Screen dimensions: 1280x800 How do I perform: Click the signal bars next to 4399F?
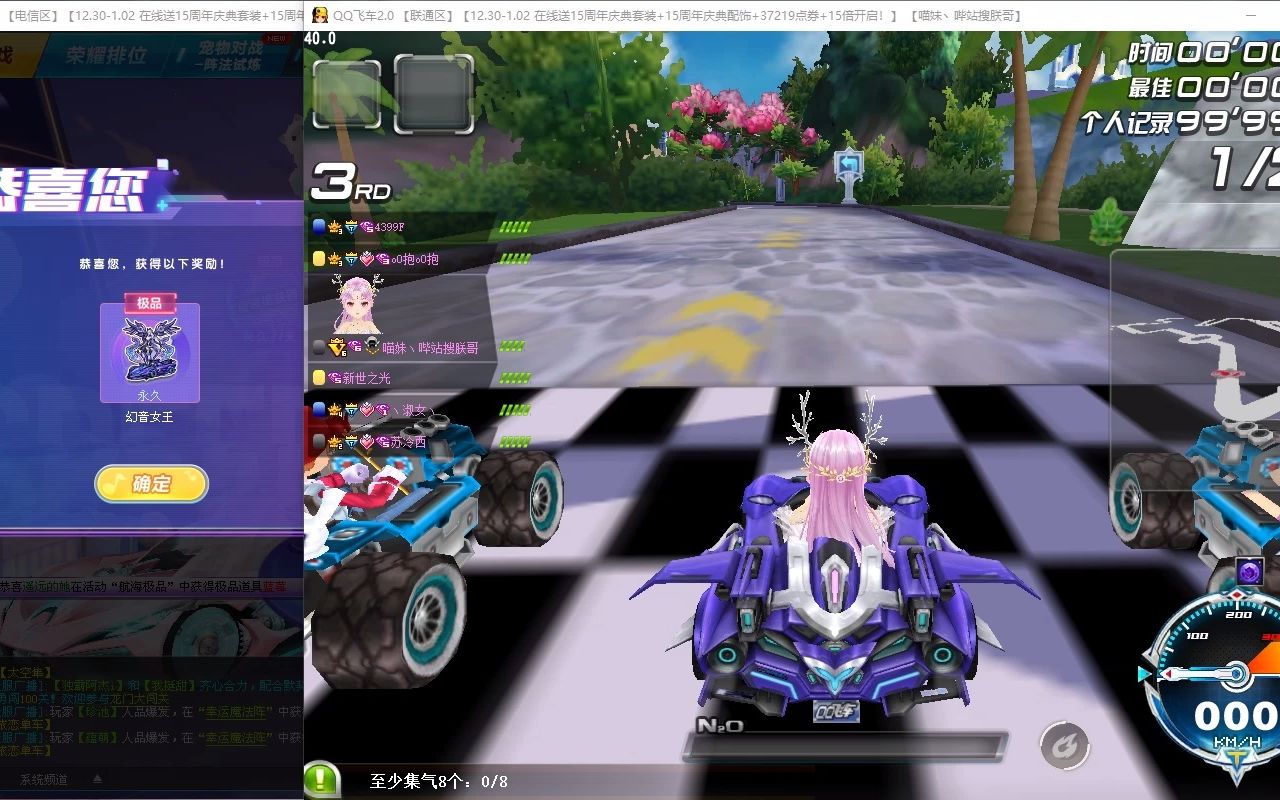click(x=515, y=227)
